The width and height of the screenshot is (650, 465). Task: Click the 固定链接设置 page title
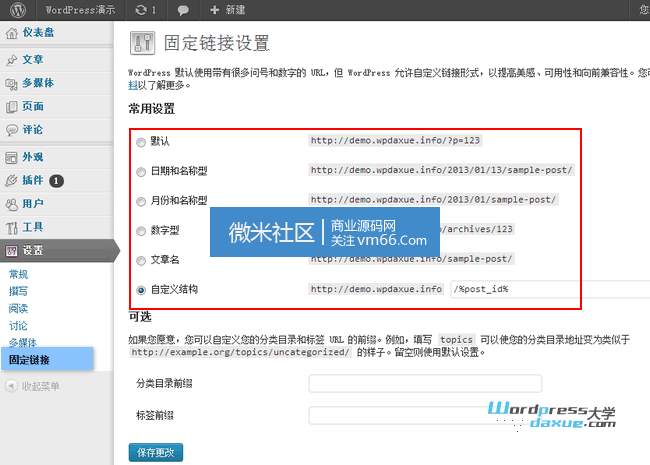point(217,43)
